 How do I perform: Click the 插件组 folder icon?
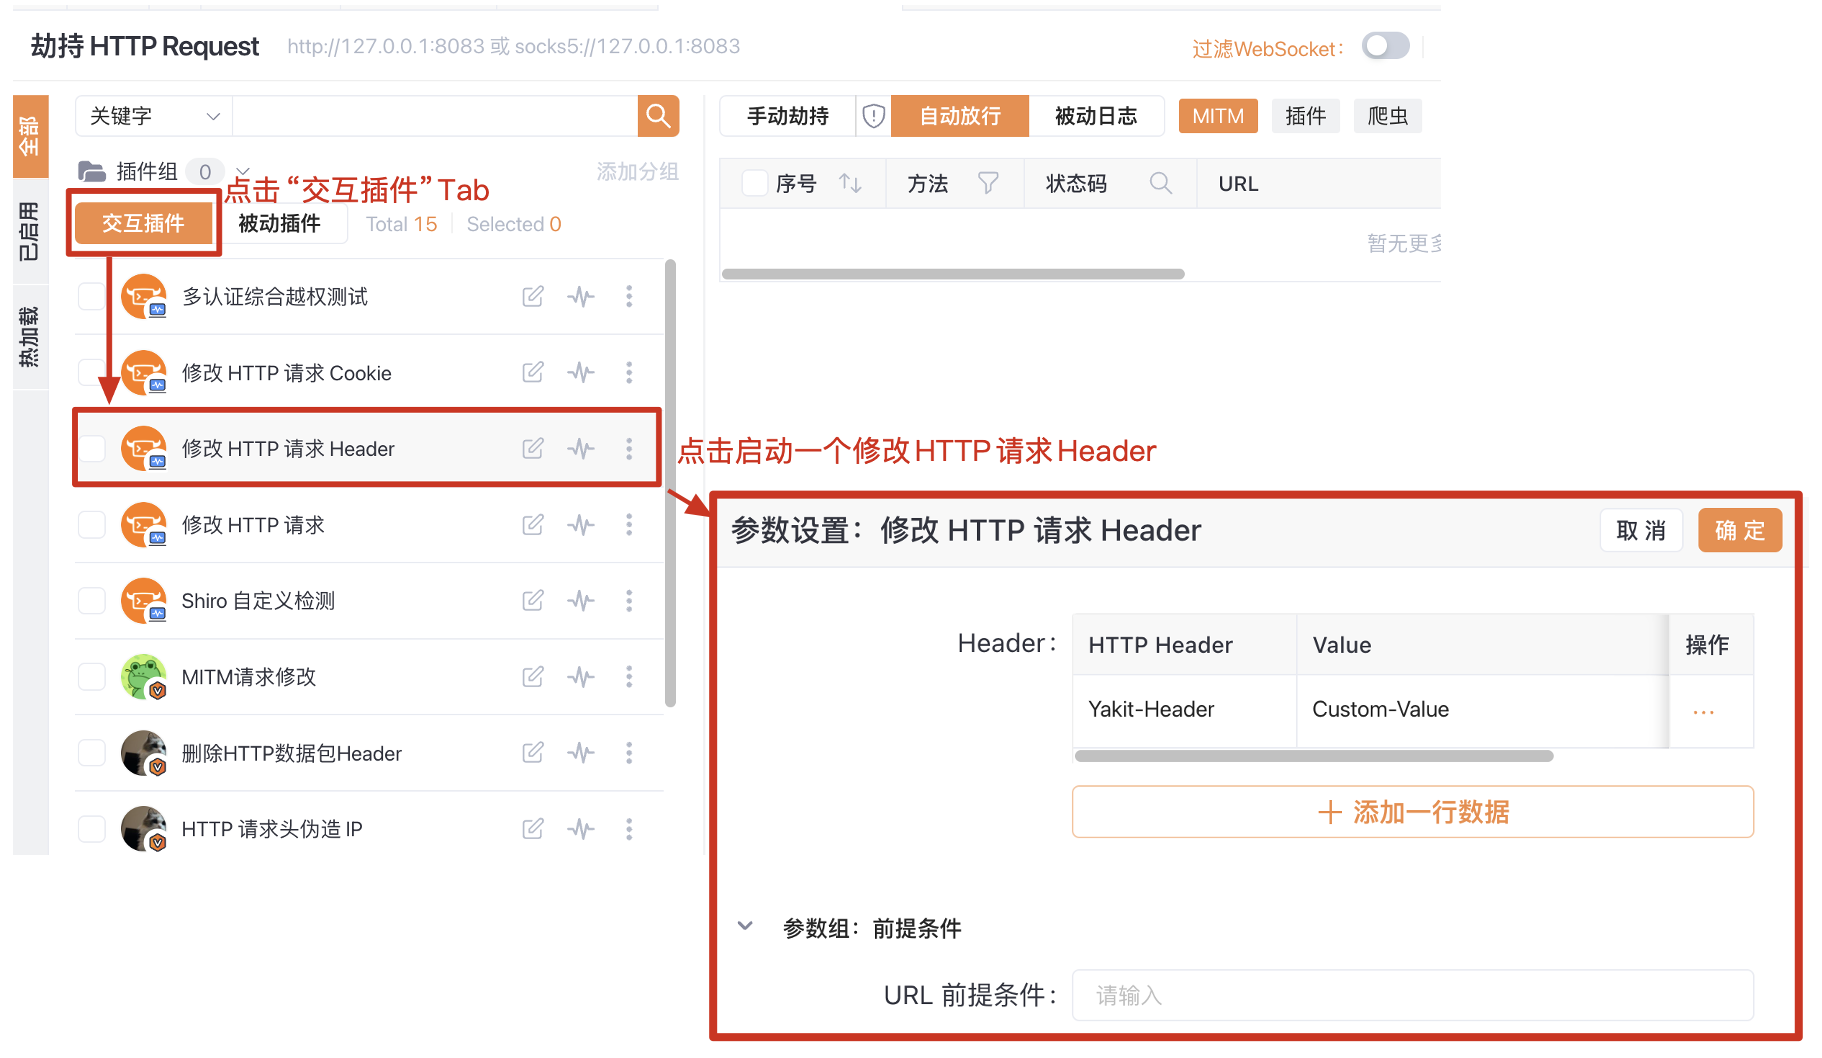[92, 171]
